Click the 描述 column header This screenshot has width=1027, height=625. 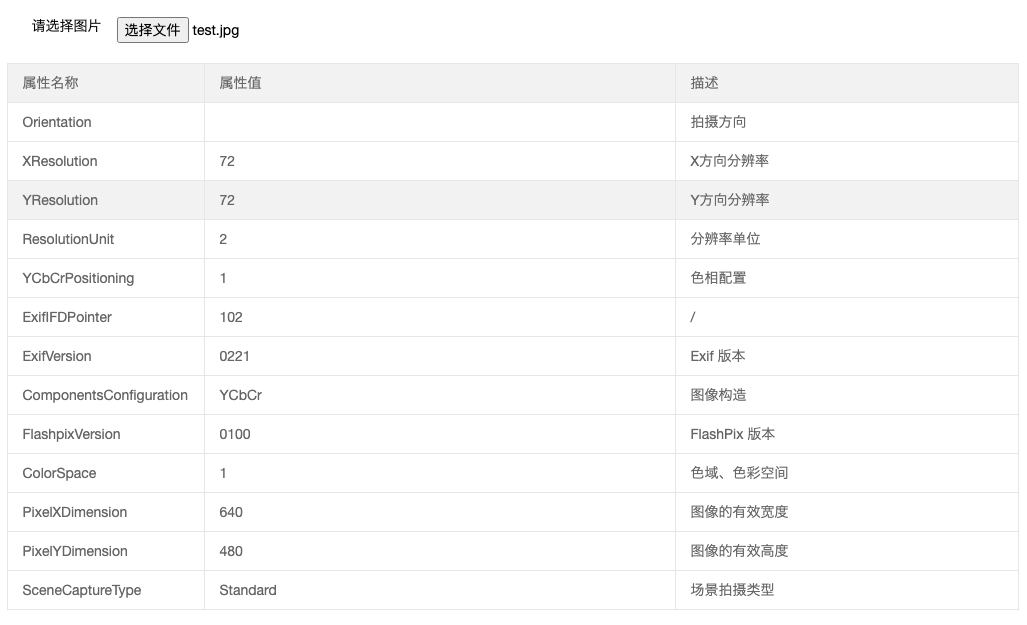click(704, 83)
